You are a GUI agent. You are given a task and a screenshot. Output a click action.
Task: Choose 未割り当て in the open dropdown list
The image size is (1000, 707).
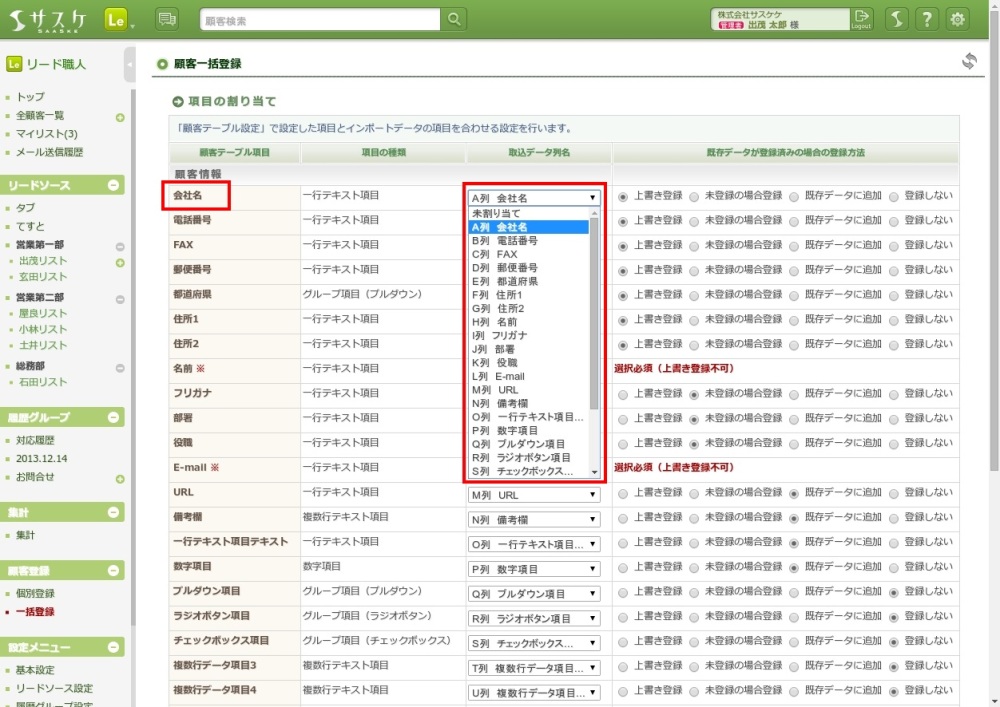click(x=496, y=213)
